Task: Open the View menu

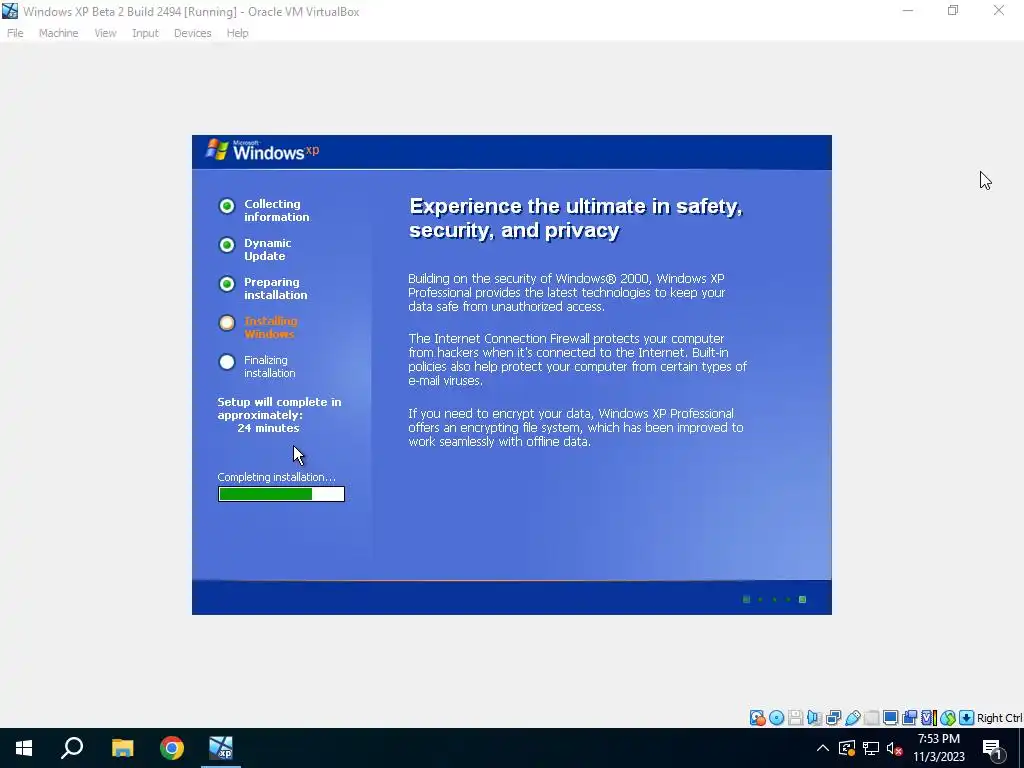Action: pyautogui.click(x=105, y=33)
